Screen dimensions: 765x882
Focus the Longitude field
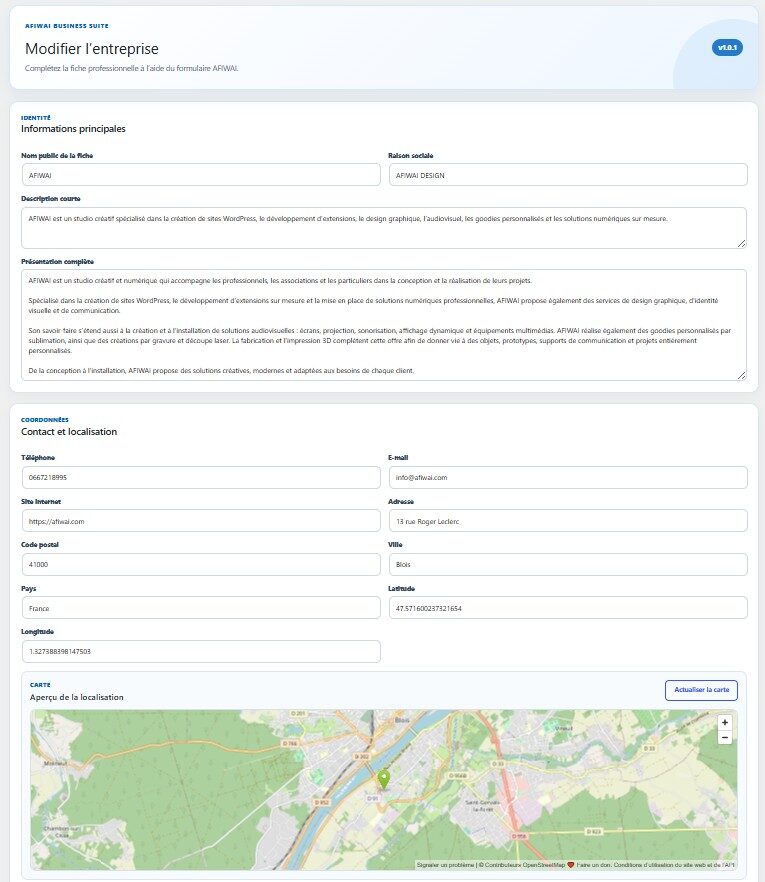point(201,651)
